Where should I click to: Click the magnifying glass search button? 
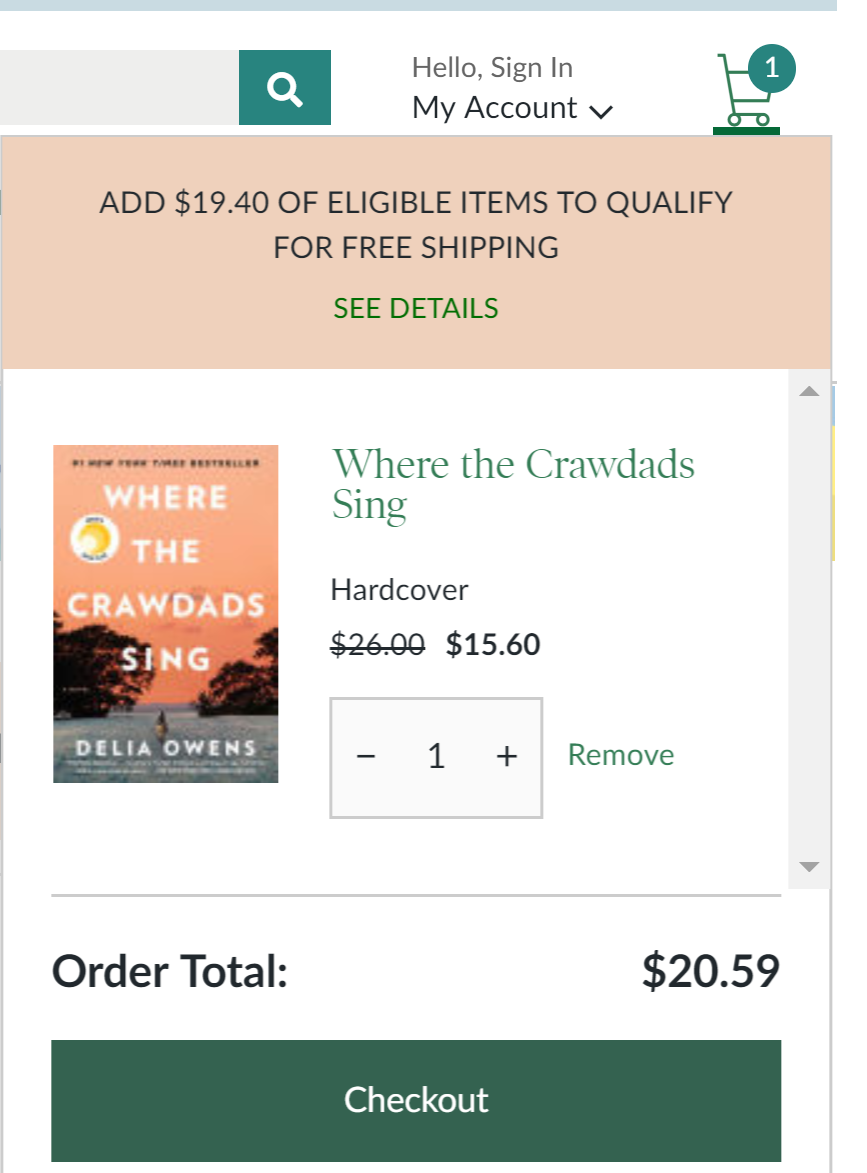tap(285, 89)
